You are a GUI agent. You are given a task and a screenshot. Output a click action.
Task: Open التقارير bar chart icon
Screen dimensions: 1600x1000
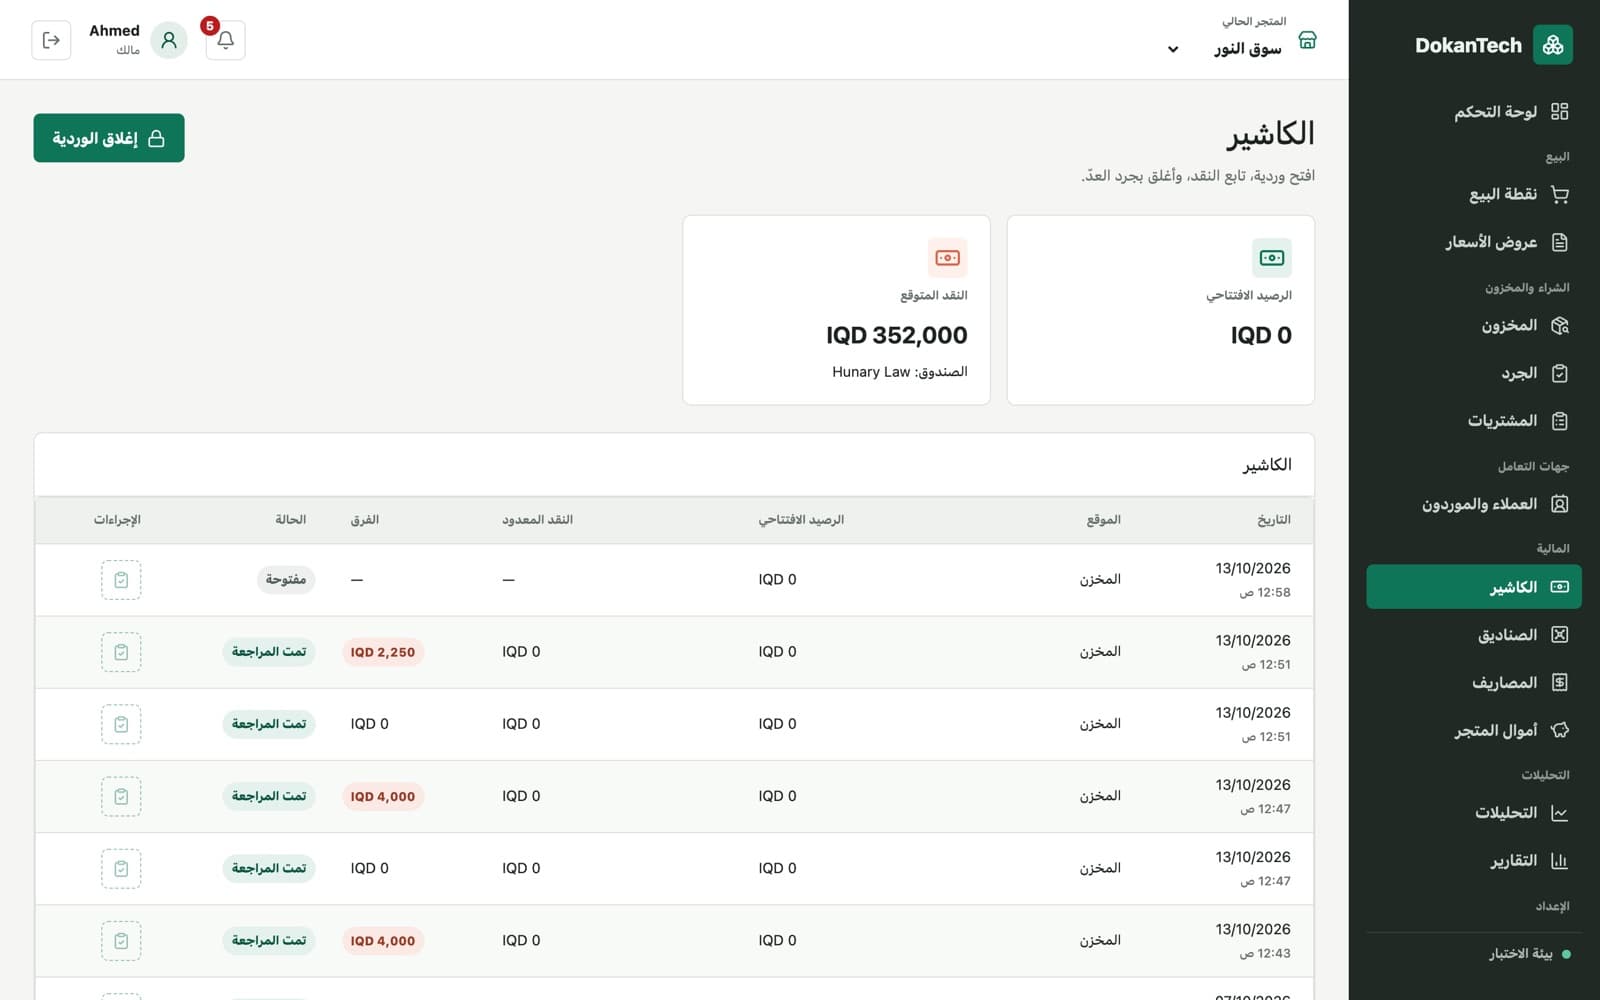tap(1559, 861)
